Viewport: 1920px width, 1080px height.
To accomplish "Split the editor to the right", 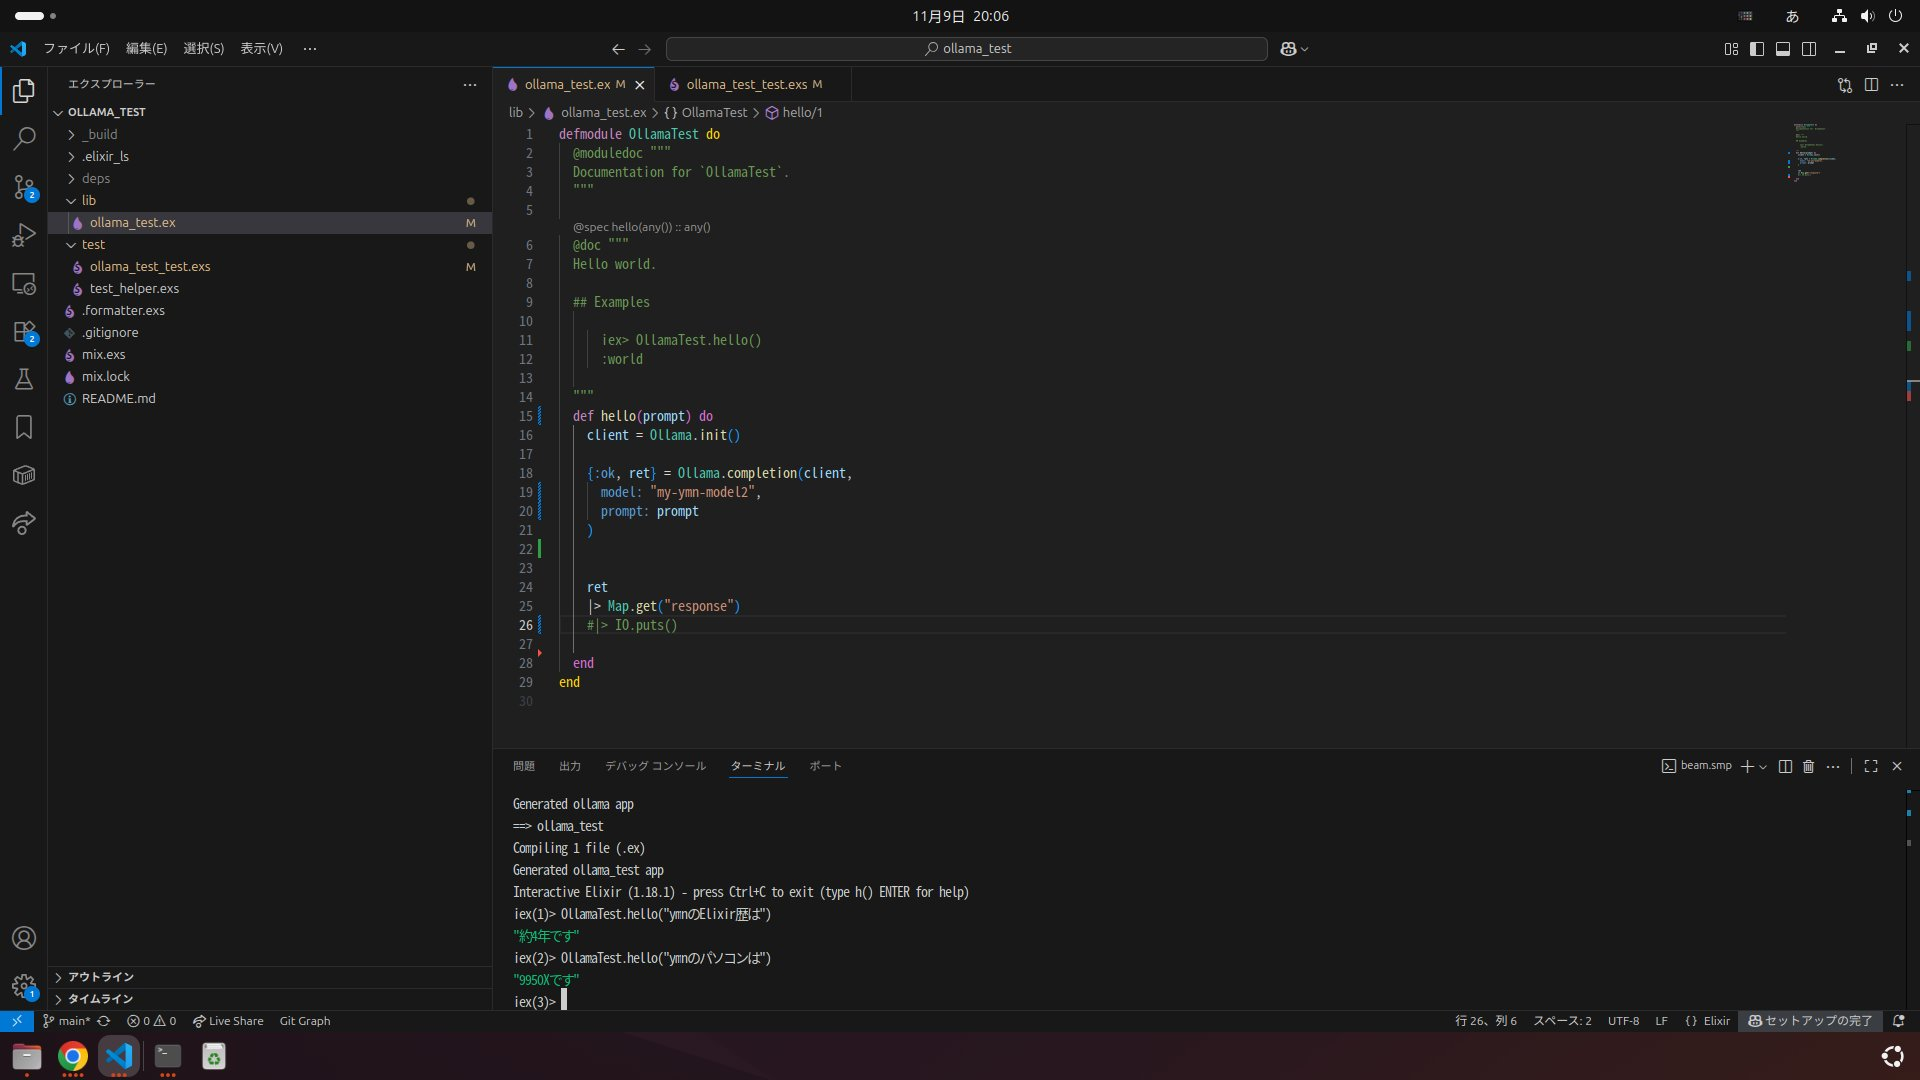I will [x=1871, y=85].
